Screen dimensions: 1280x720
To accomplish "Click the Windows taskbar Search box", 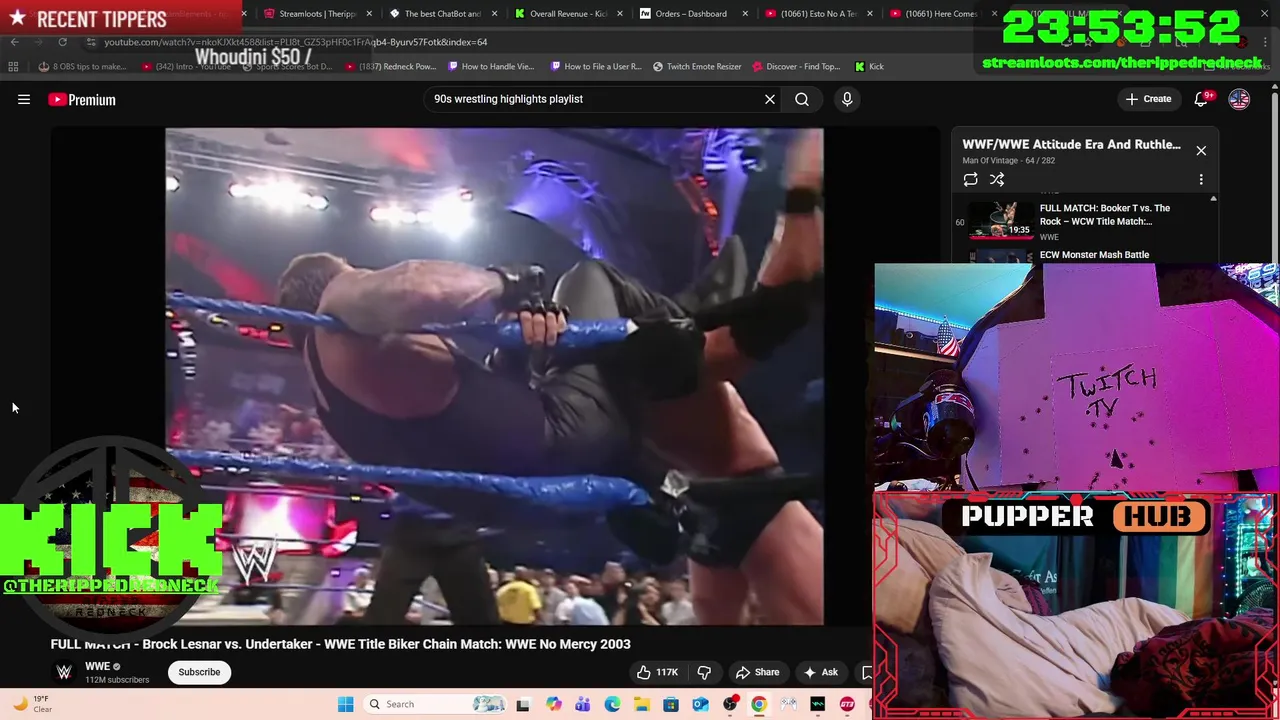I will (x=434, y=704).
